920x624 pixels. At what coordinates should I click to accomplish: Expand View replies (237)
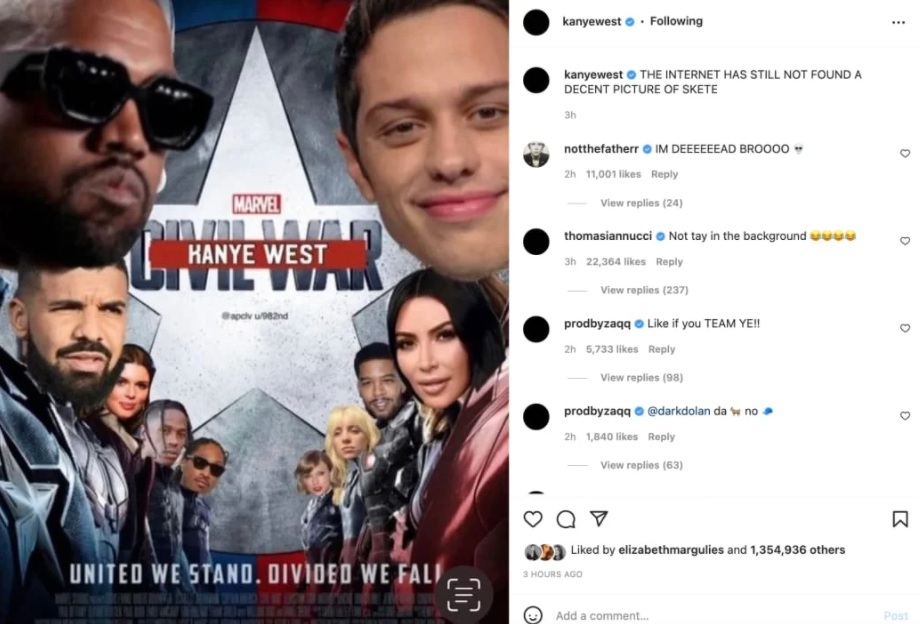[644, 290]
